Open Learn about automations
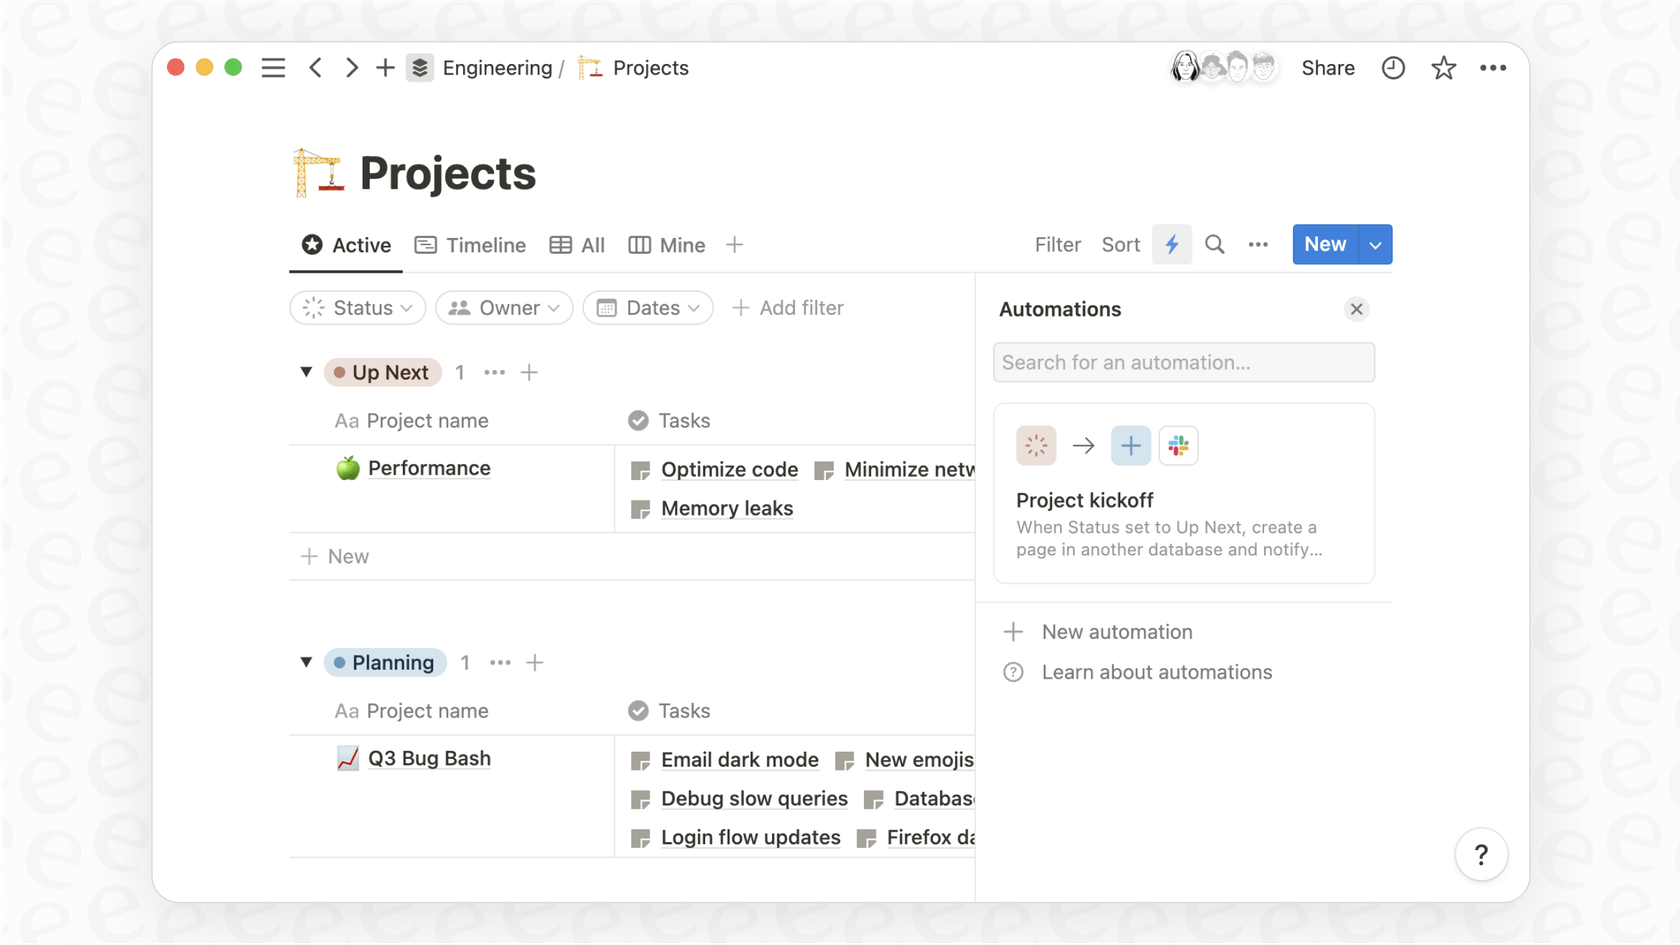 [1157, 671]
